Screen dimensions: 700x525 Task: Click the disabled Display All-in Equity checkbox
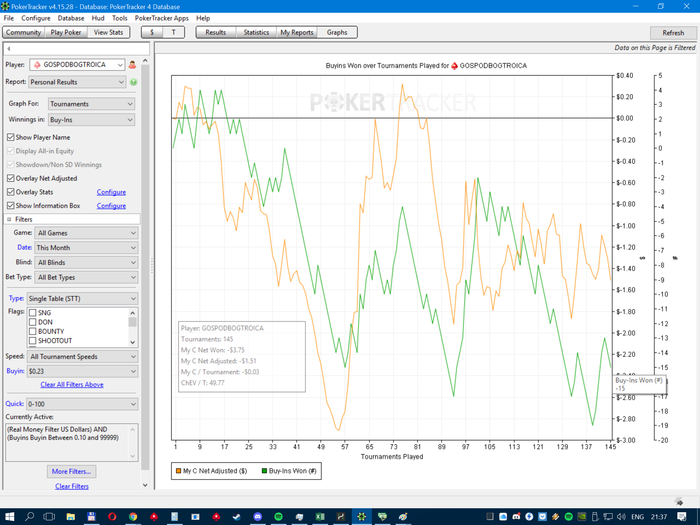tap(11, 151)
